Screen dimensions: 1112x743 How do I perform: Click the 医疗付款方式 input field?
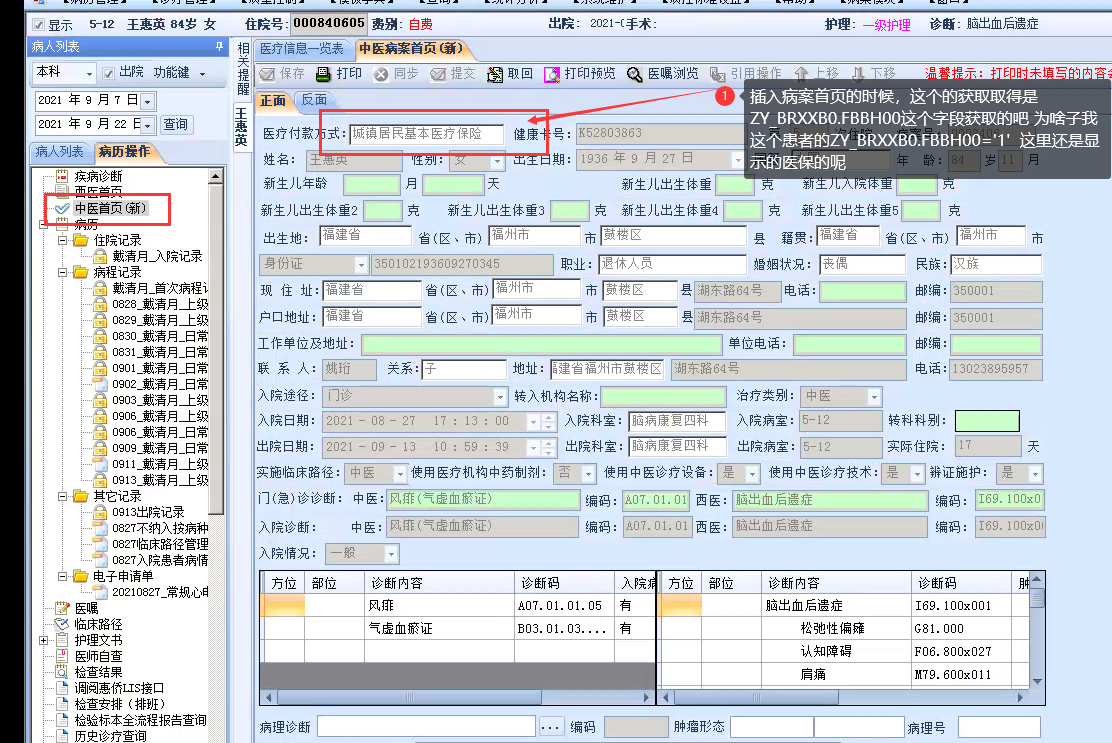pos(427,134)
